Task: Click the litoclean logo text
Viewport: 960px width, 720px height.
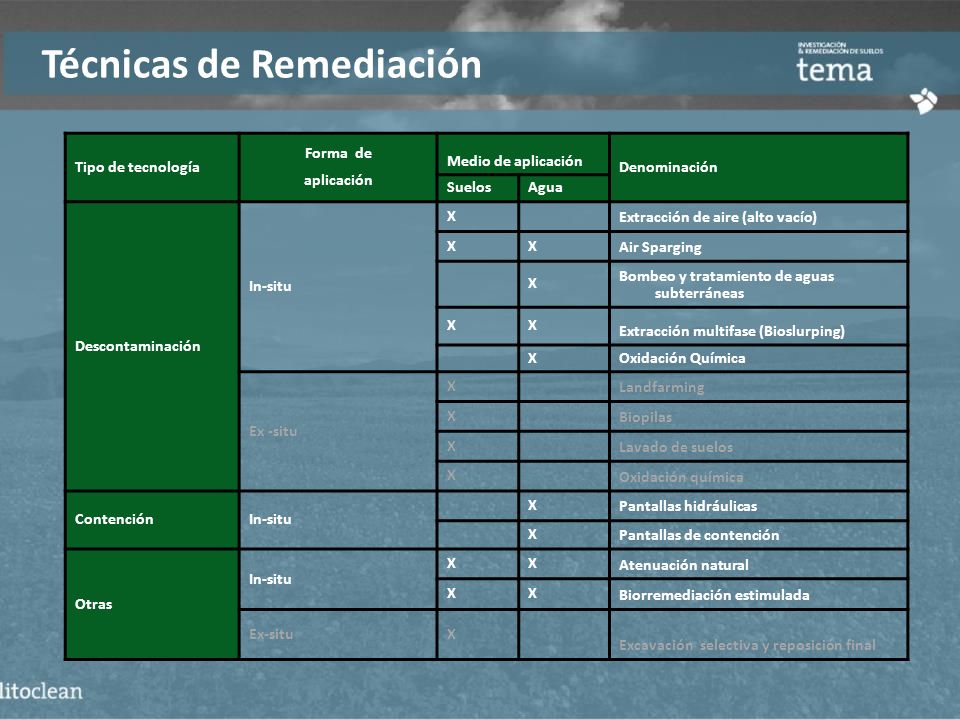Action: (40, 691)
